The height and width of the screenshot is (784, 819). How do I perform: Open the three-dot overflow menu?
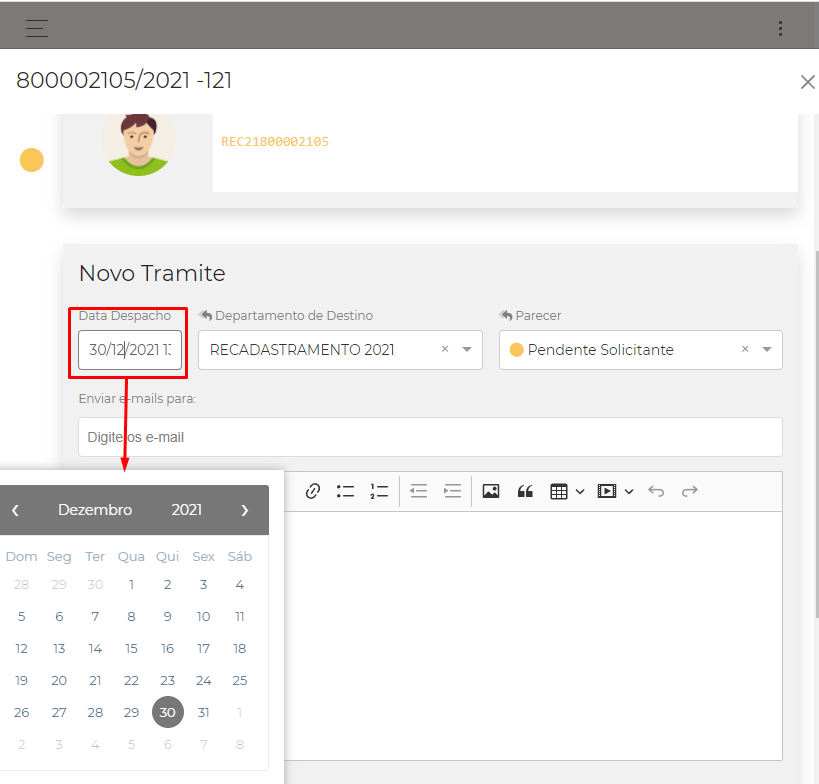[780, 28]
